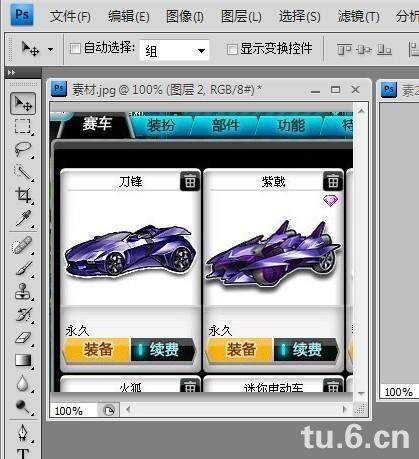
Task: Select the Rectangular Marquee tool
Action: (23, 126)
